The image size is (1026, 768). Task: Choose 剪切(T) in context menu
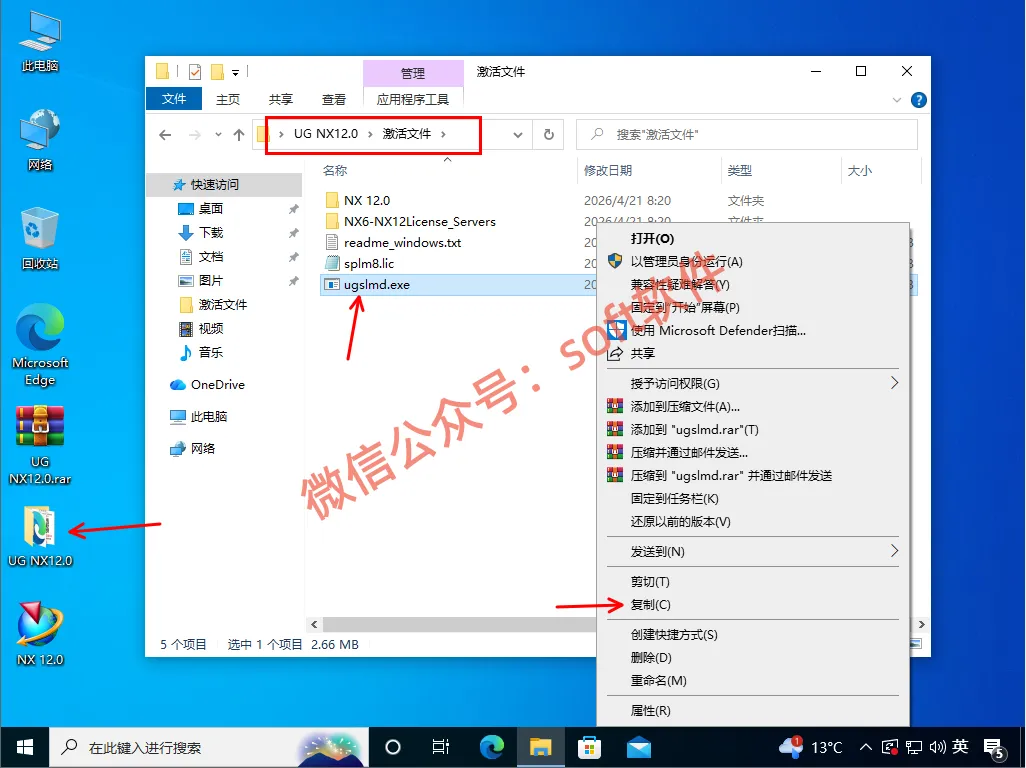752,582
